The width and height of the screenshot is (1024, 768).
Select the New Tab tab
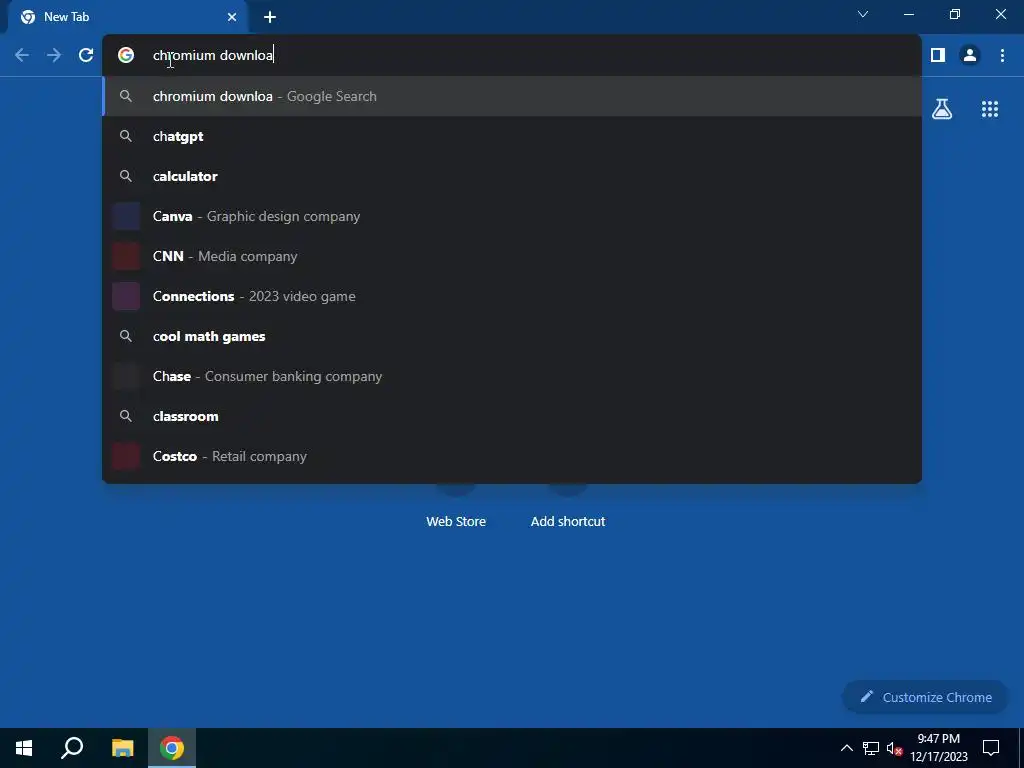point(128,17)
